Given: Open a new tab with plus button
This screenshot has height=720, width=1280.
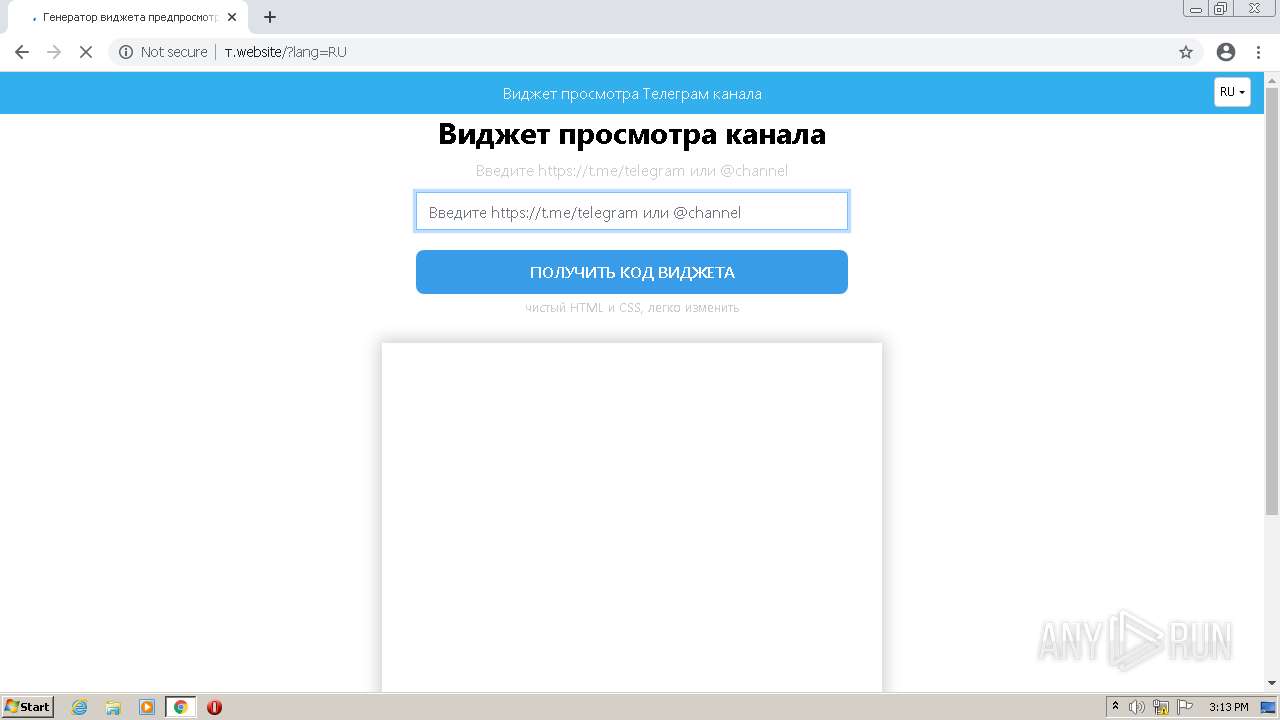Looking at the screenshot, I should tap(270, 17).
